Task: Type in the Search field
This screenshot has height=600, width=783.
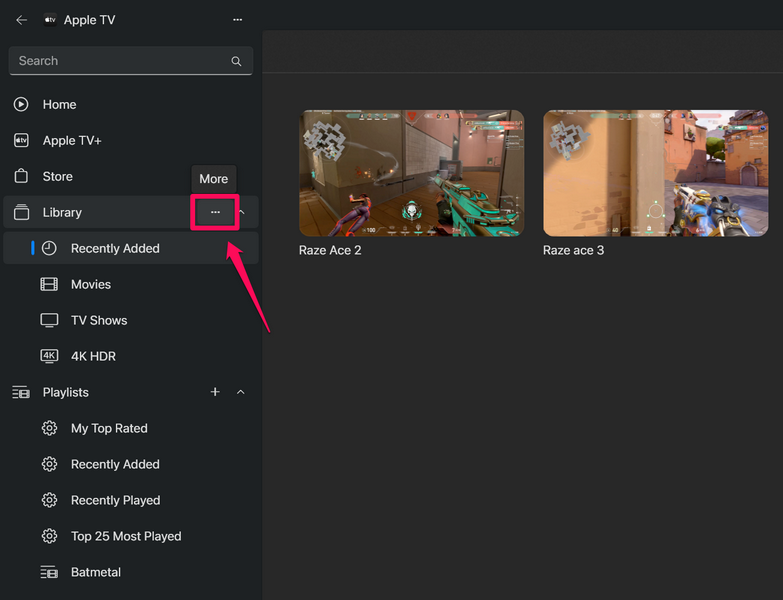Action: [120, 61]
